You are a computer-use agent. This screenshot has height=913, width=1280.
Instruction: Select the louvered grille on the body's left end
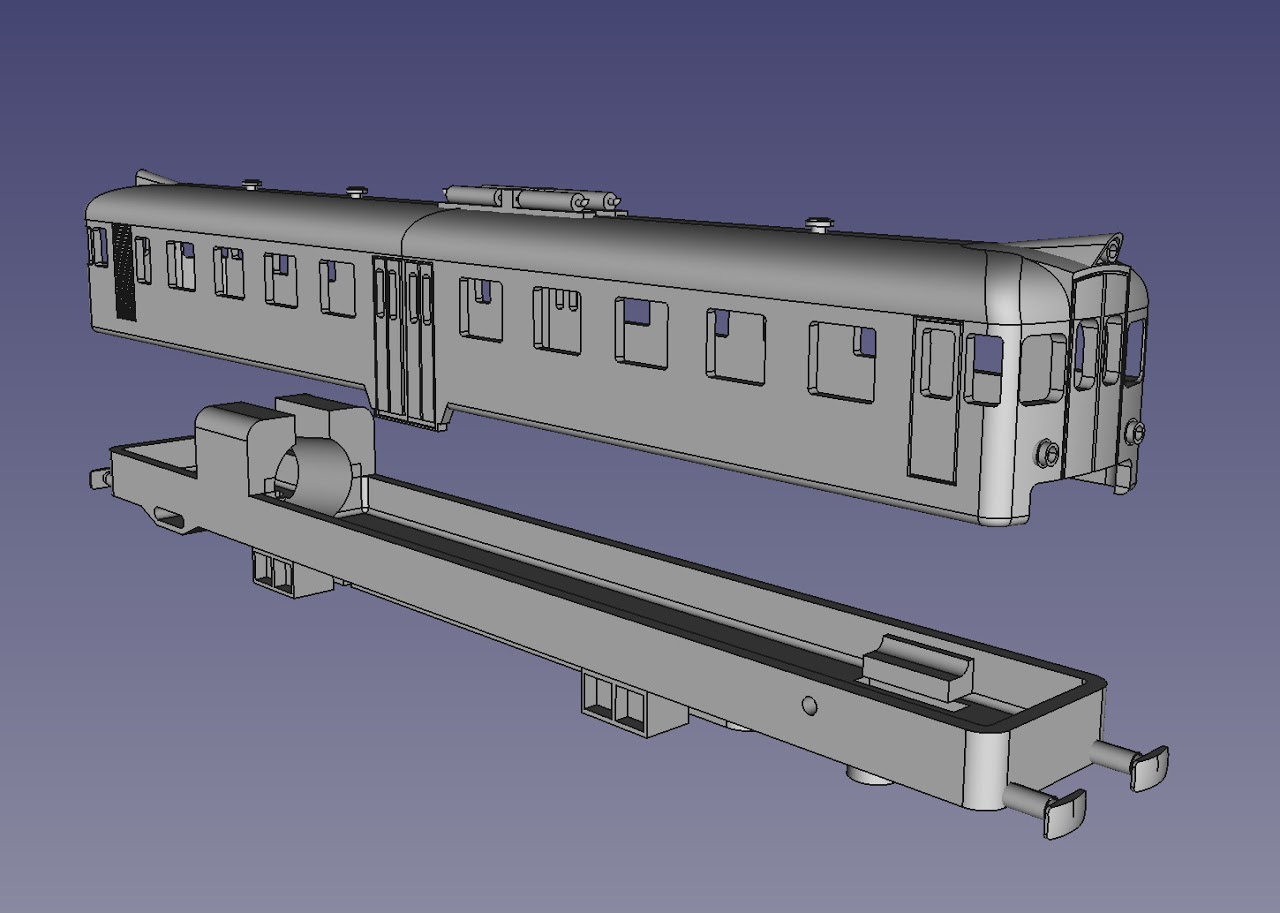click(x=124, y=272)
